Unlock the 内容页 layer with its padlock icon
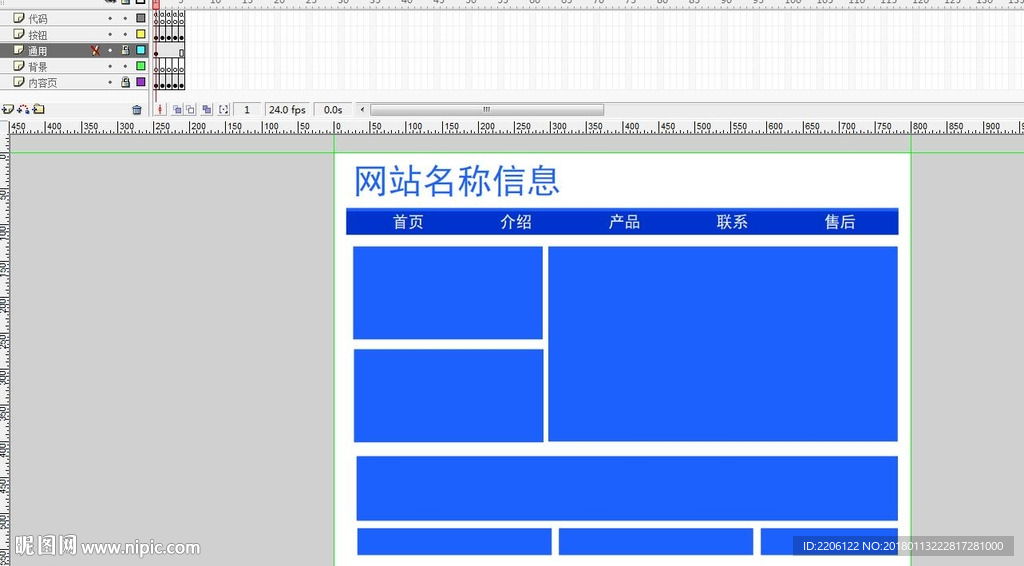The width and height of the screenshot is (1024, 566). coord(125,82)
